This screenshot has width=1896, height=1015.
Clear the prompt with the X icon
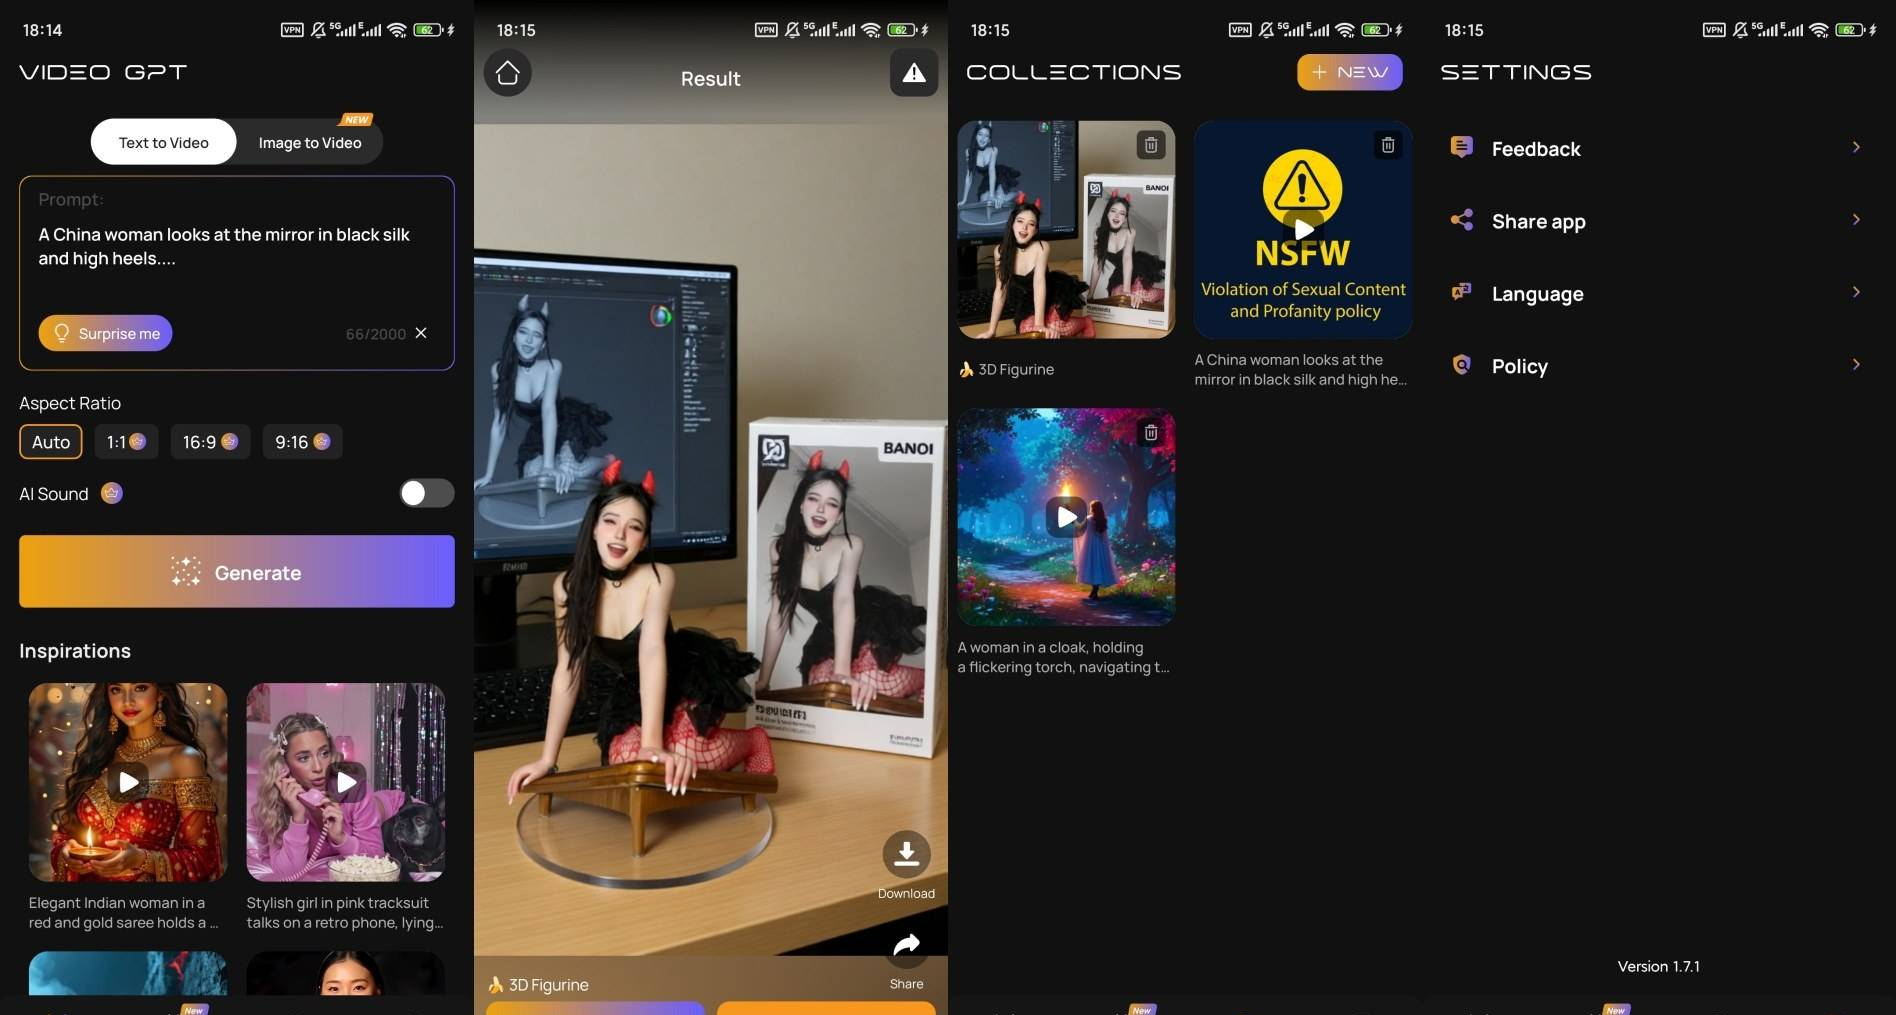point(421,333)
